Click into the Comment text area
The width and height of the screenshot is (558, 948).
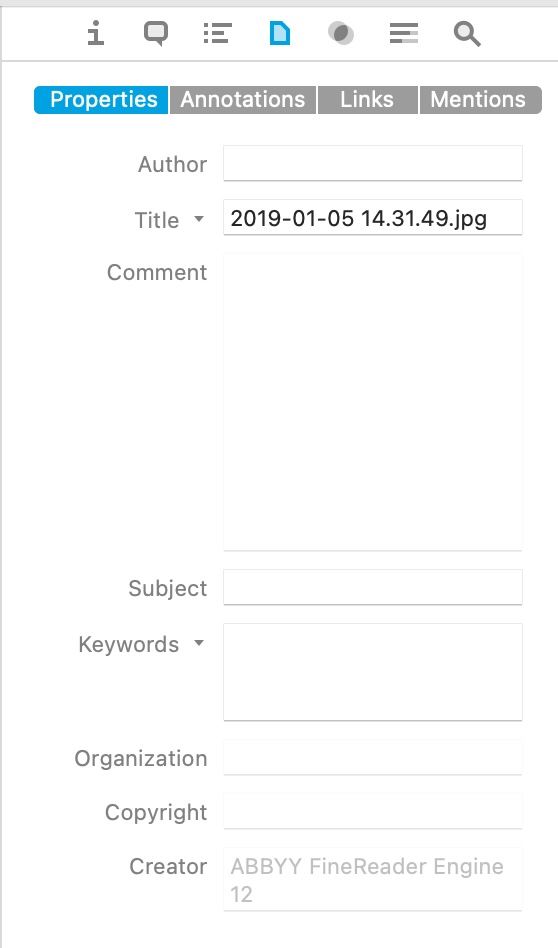[x=373, y=402]
